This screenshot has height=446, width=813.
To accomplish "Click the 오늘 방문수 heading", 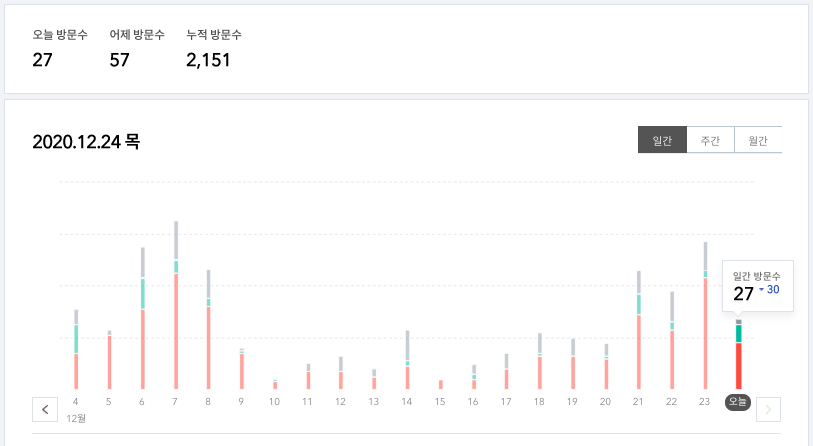I will (60, 35).
